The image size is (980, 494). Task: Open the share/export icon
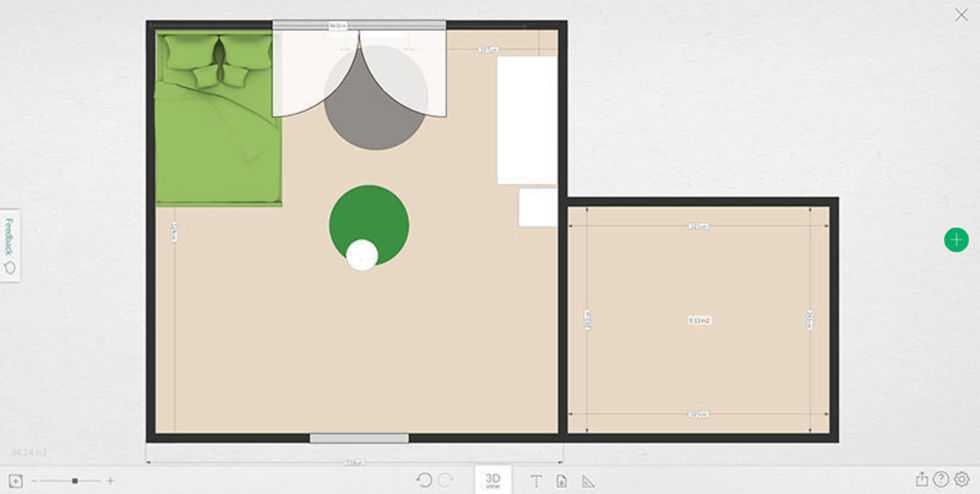pyautogui.click(x=921, y=480)
